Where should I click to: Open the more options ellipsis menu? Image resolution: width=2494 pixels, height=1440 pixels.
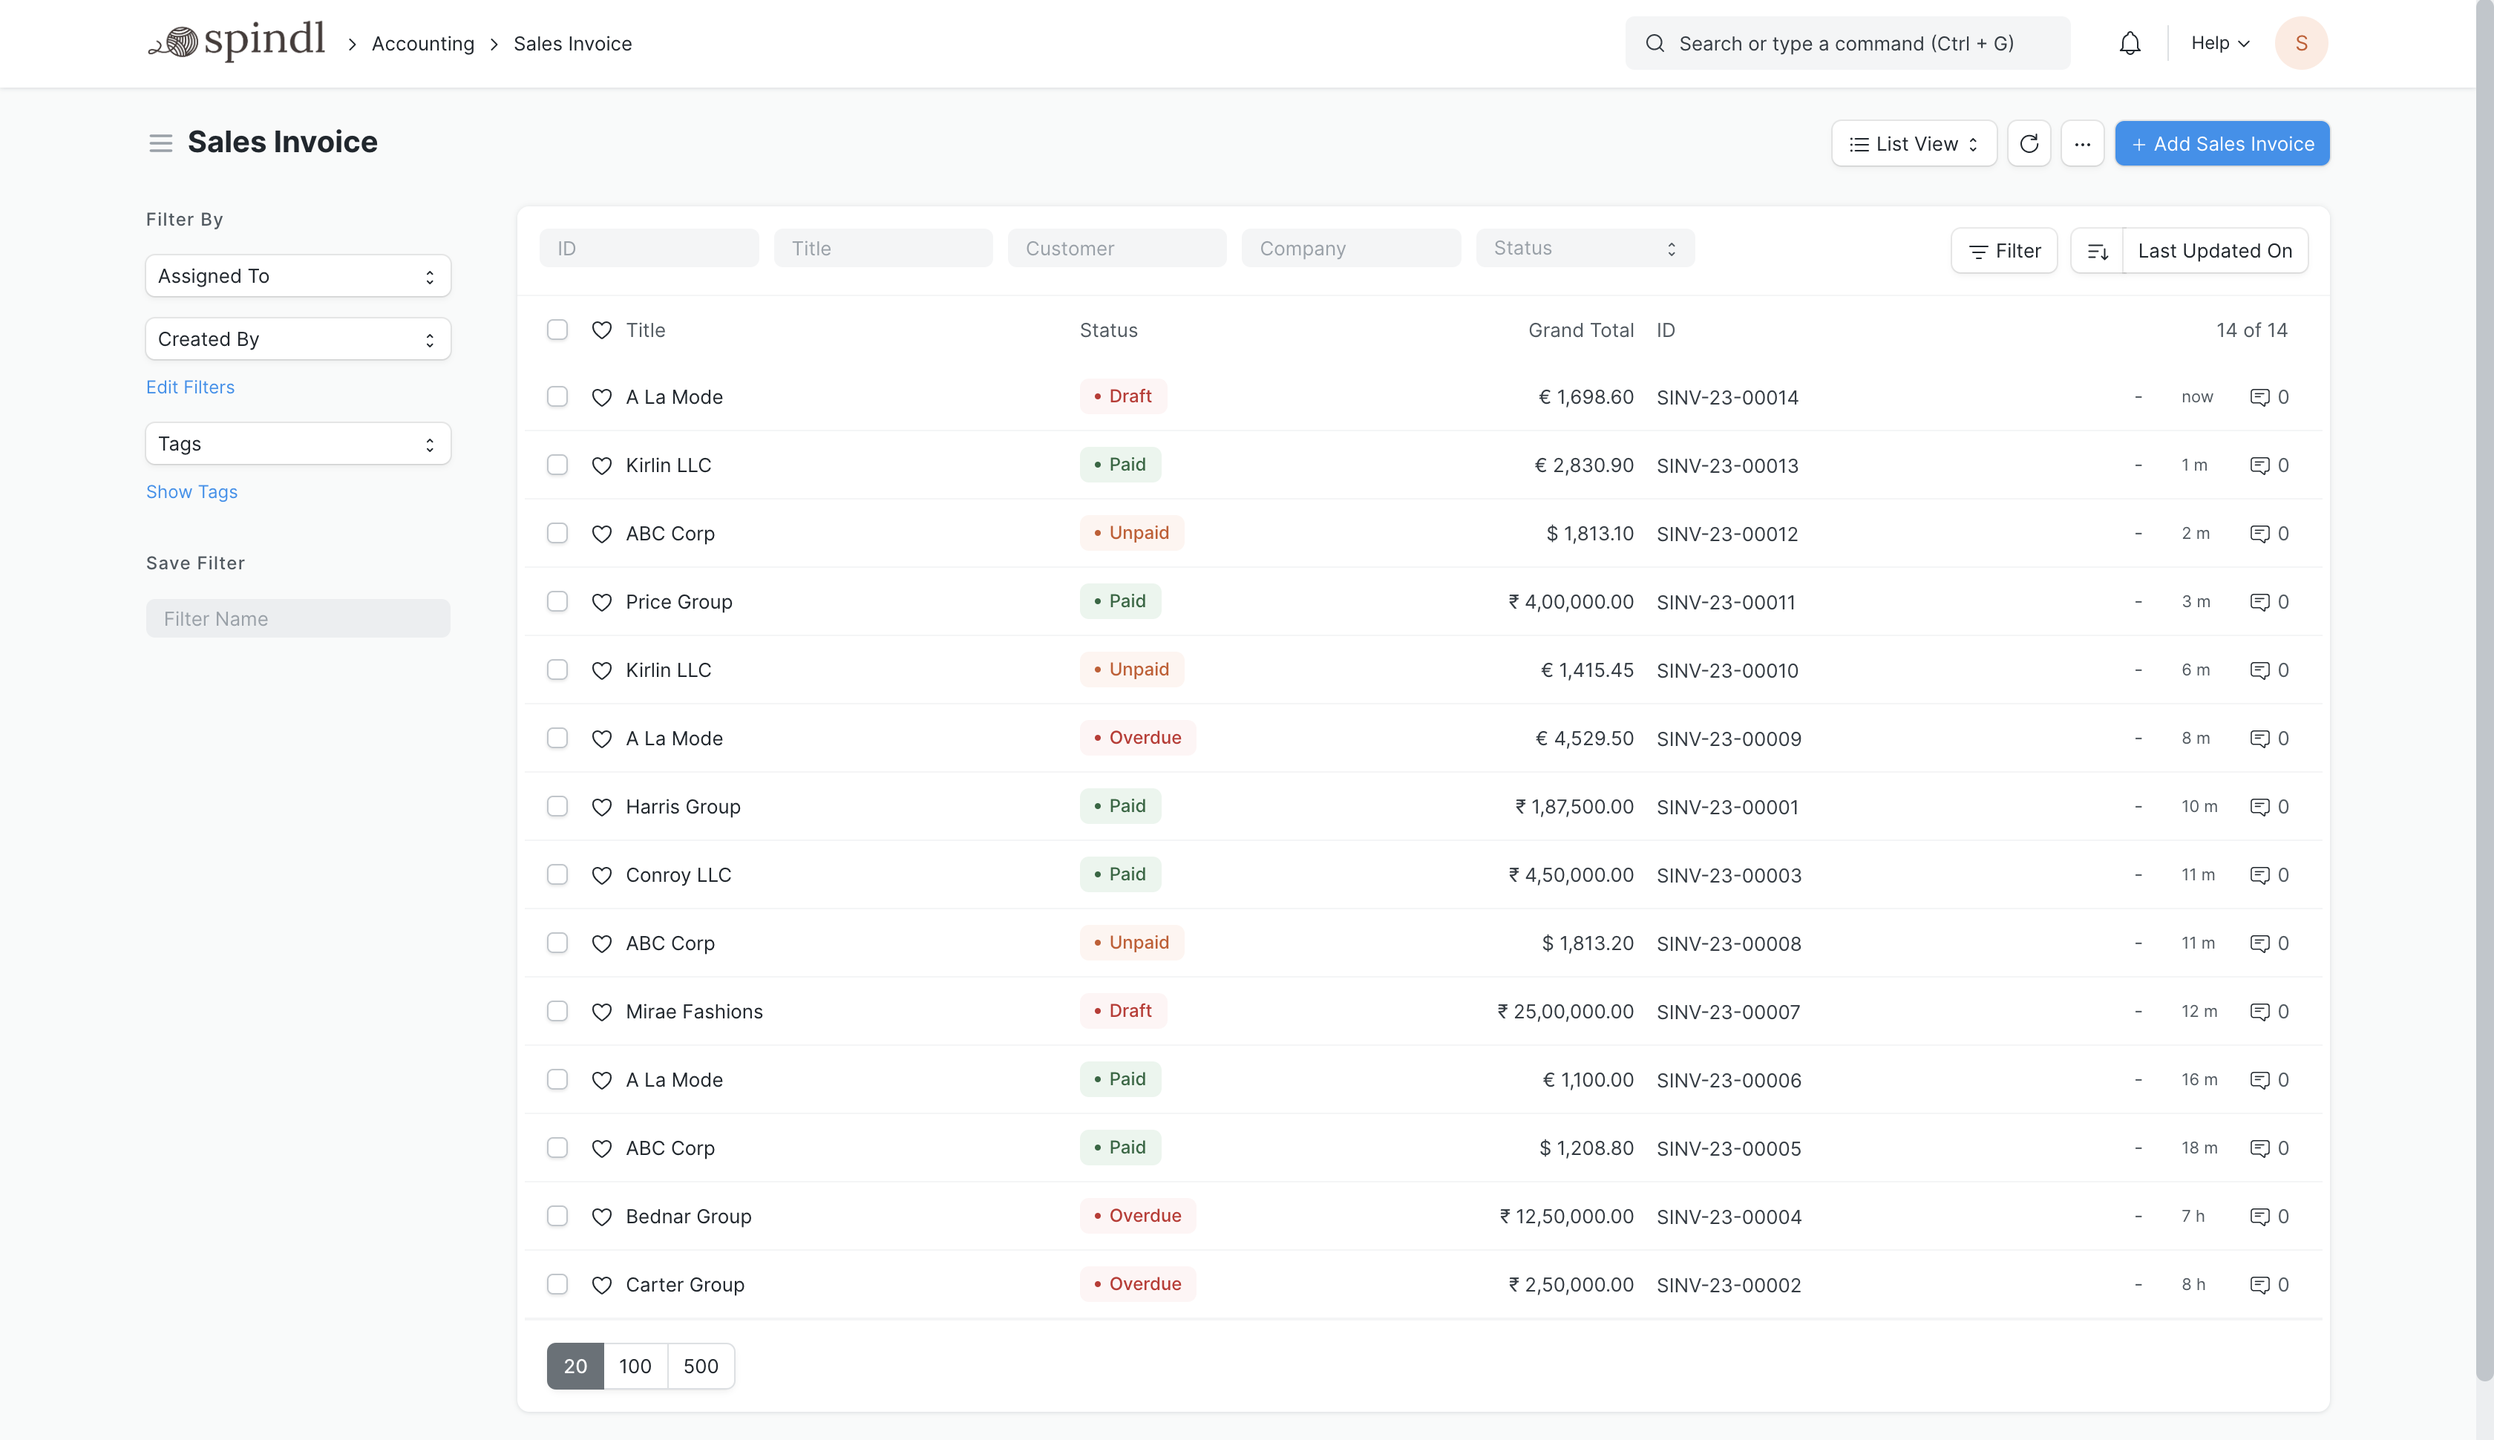click(x=2083, y=143)
